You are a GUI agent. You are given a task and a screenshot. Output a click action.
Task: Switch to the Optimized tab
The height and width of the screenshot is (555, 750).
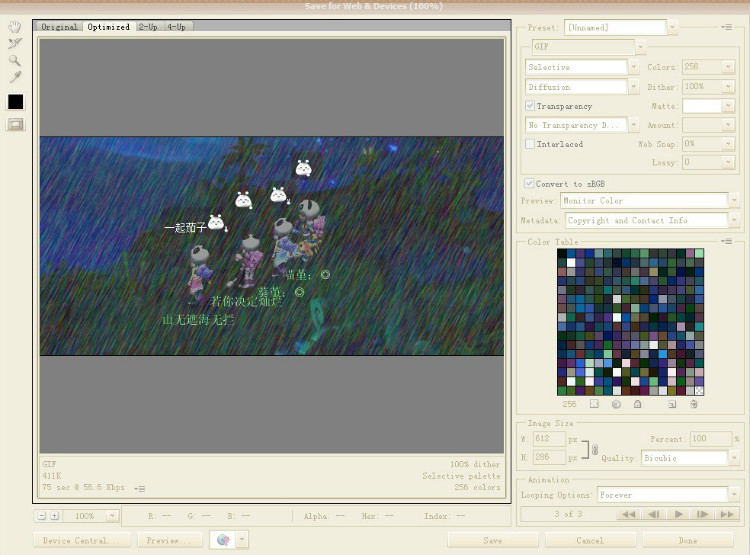[109, 27]
